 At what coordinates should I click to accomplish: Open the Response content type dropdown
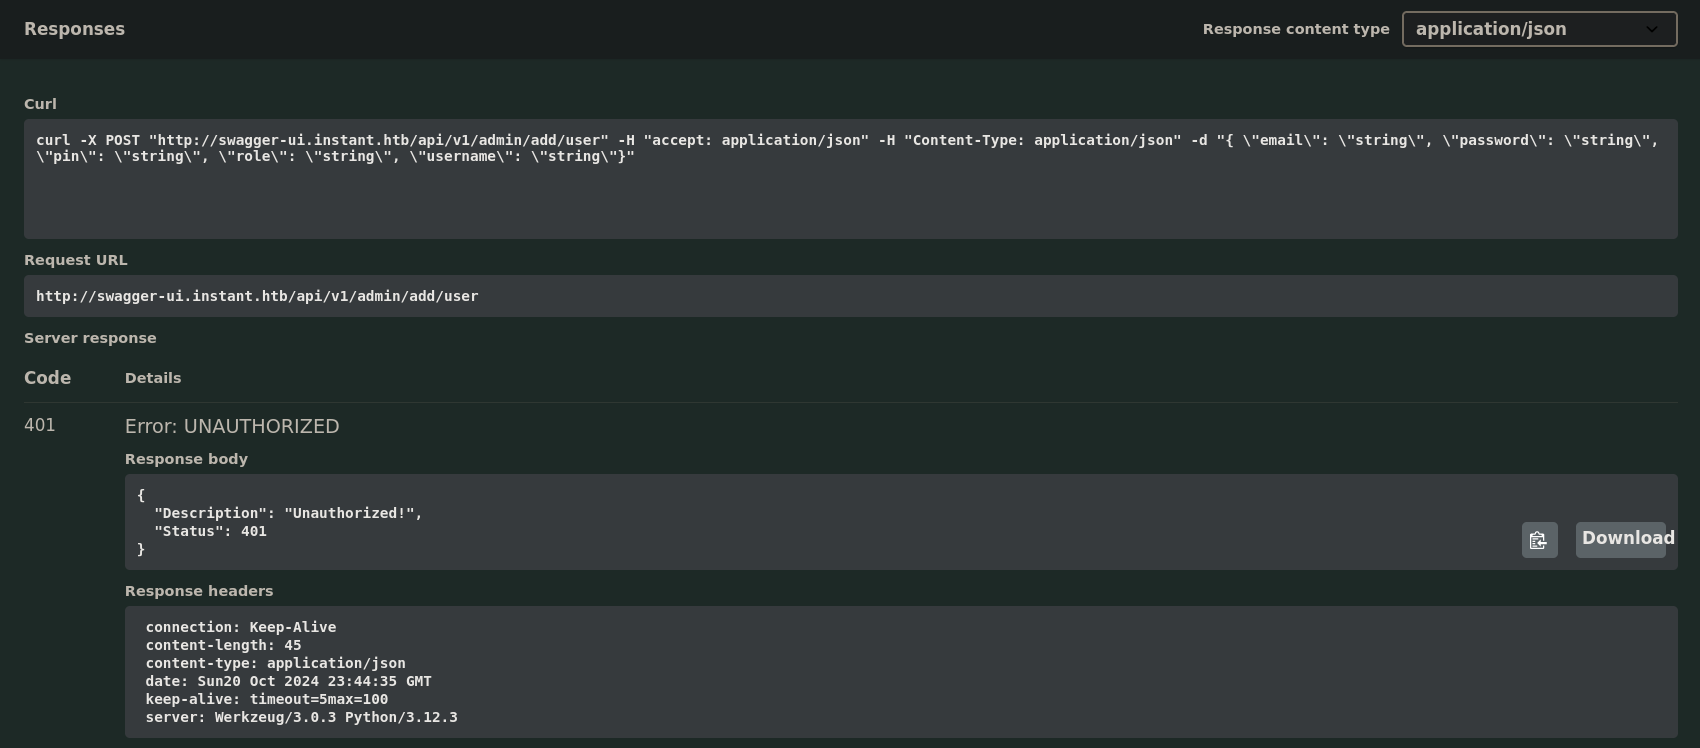1539,29
